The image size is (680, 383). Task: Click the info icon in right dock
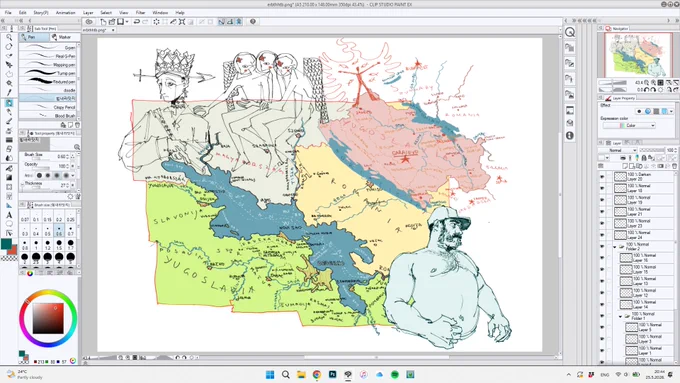(x=570, y=136)
